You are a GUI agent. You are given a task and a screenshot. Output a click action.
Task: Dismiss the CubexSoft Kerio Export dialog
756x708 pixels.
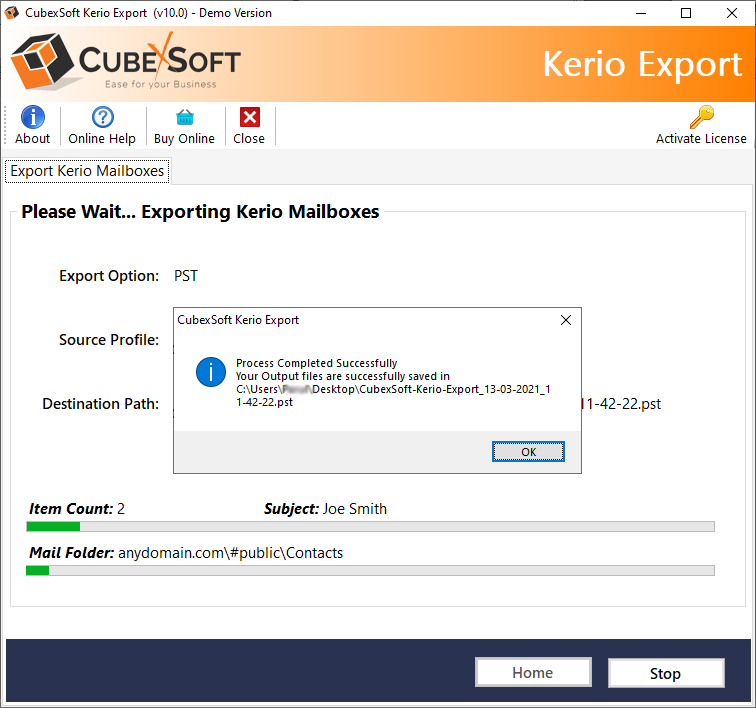pos(566,320)
